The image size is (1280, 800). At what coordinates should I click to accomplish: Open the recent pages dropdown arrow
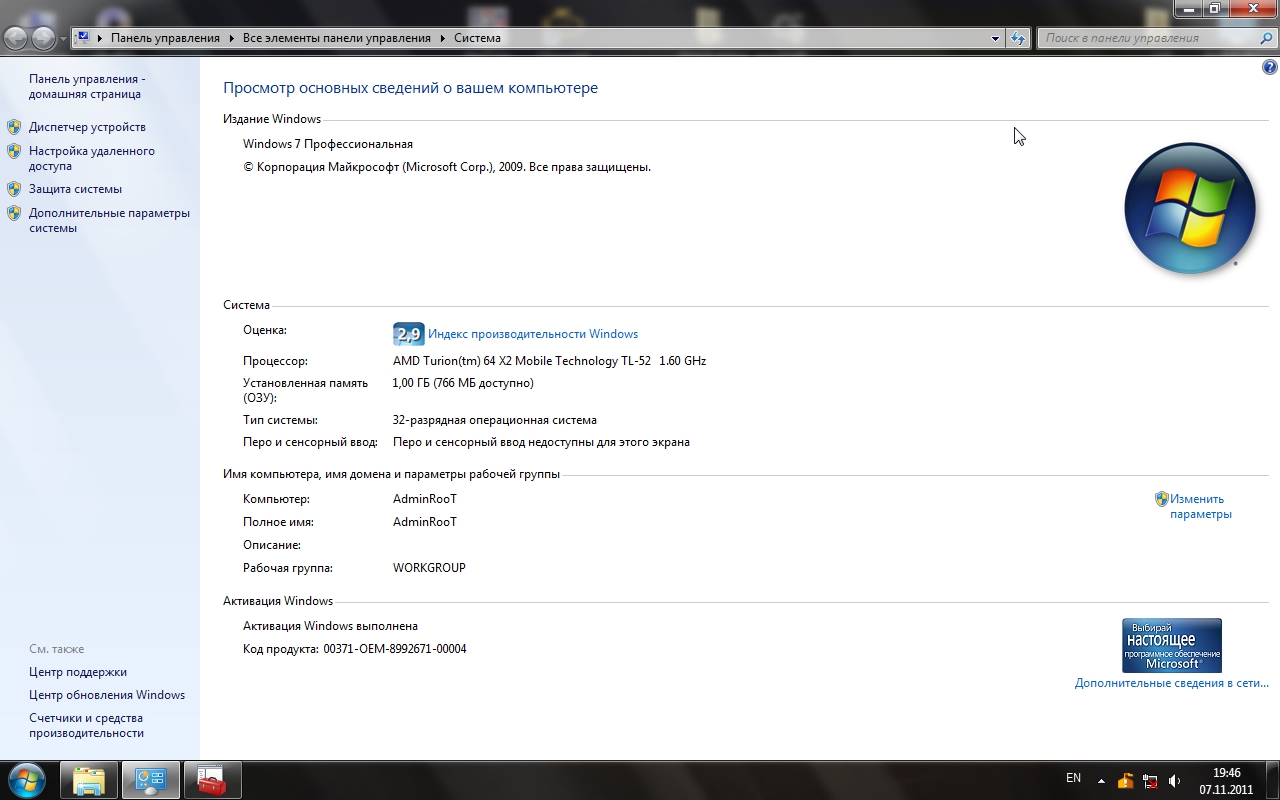point(64,39)
